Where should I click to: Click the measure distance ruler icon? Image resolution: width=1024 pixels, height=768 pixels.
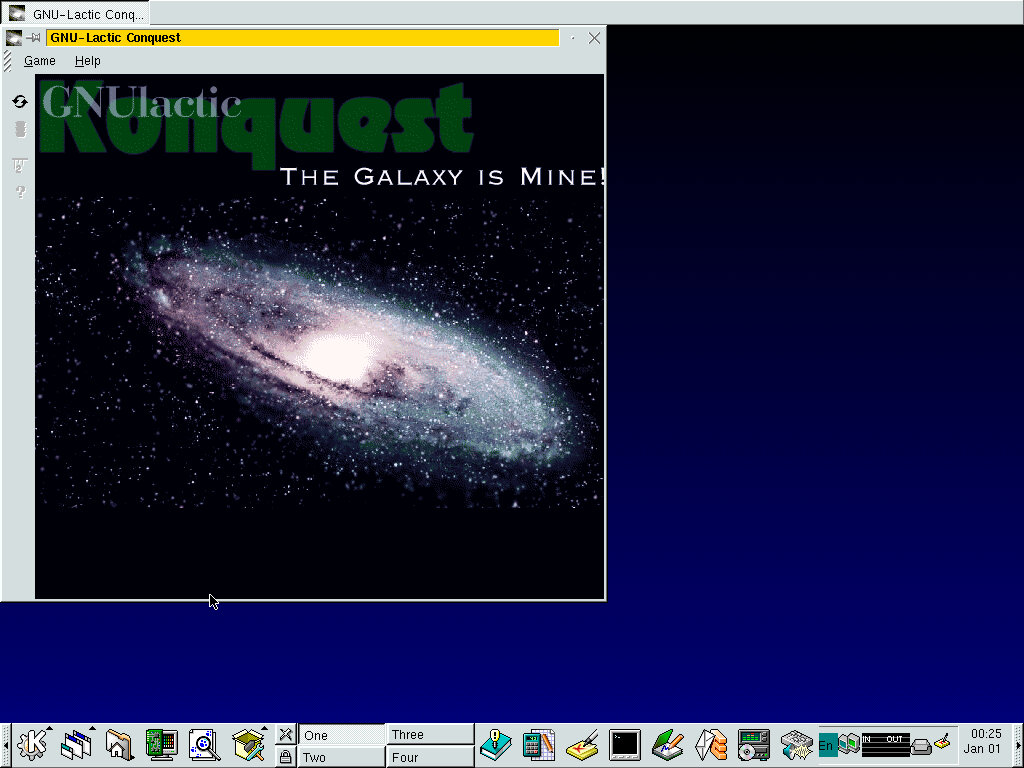coord(19,165)
